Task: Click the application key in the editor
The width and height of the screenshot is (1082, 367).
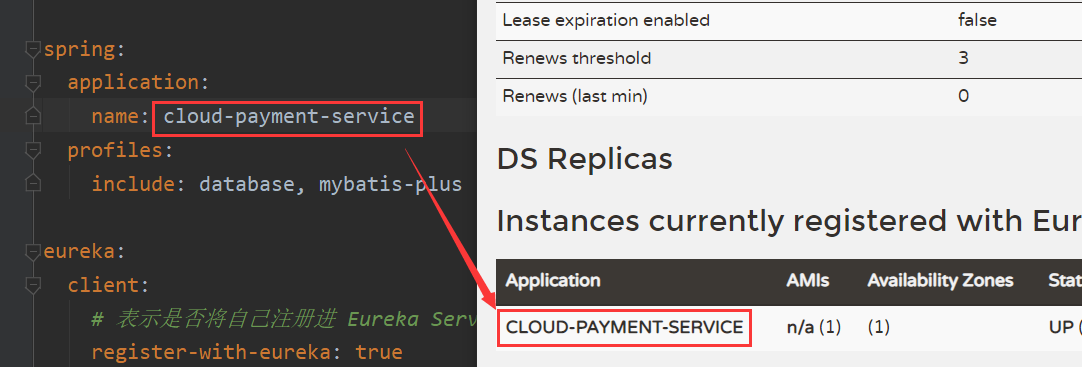Action: (134, 83)
